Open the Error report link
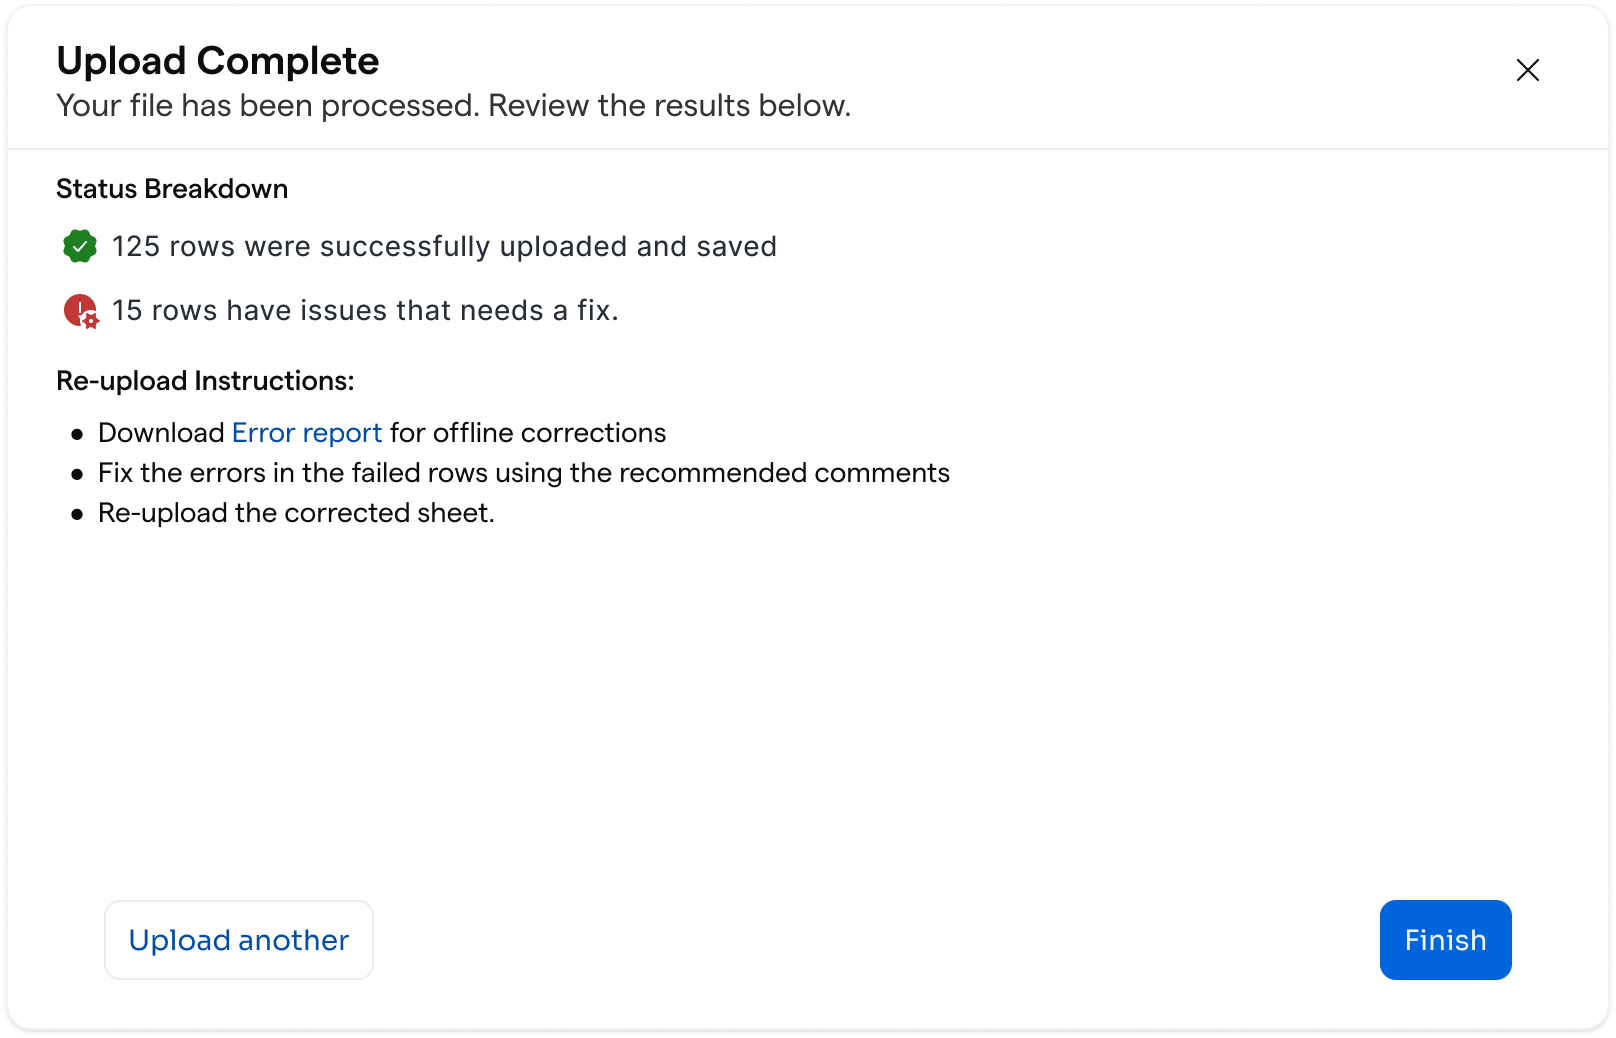 pos(307,433)
